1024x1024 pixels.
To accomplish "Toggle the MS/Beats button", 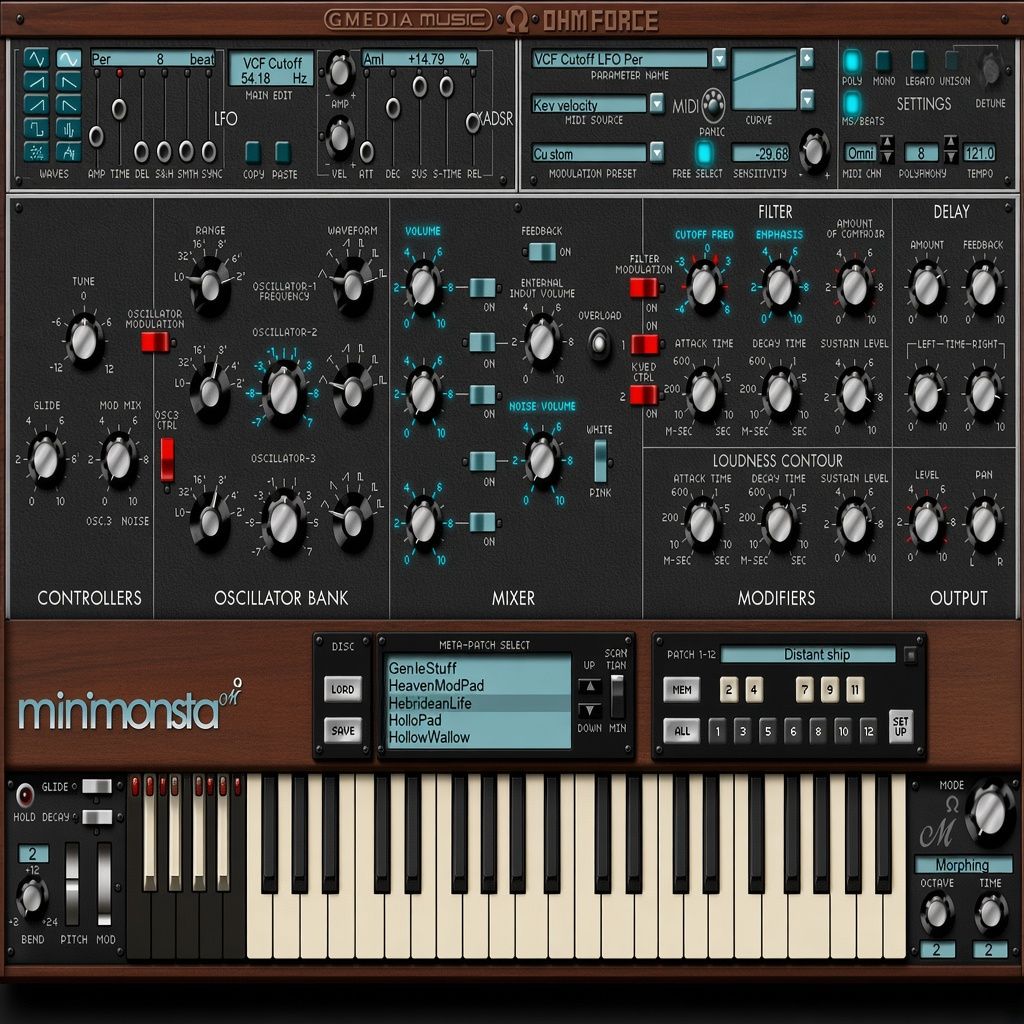I will 852,103.
